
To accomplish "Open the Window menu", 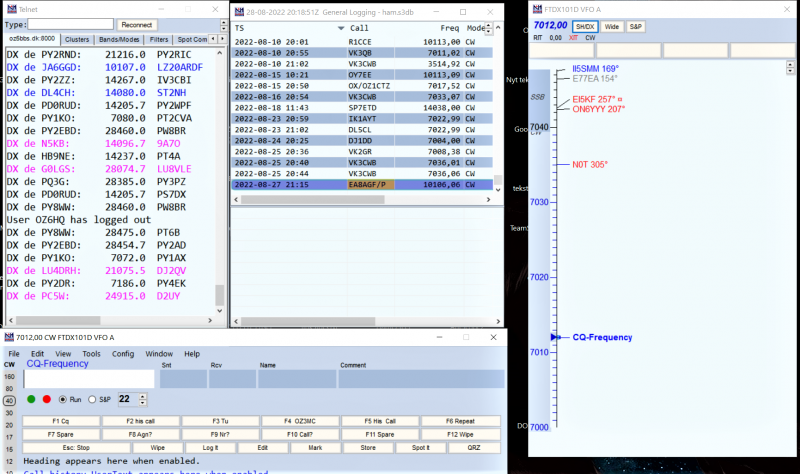I will [x=159, y=354].
